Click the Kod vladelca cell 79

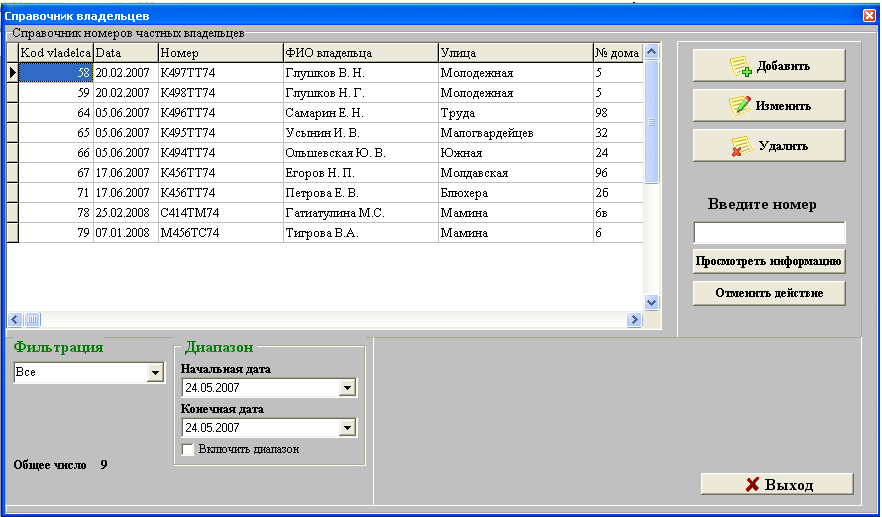[x=56, y=232]
